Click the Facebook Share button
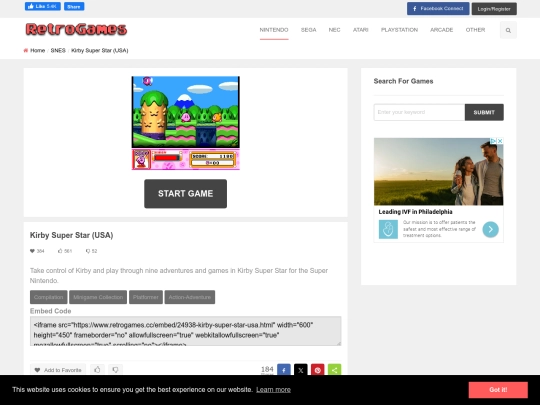The width and height of the screenshot is (540, 405). click(x=74, y=6)
